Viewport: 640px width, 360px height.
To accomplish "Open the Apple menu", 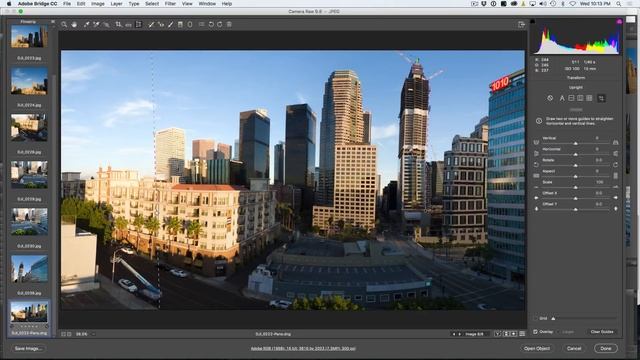I will tap(9, 4).
